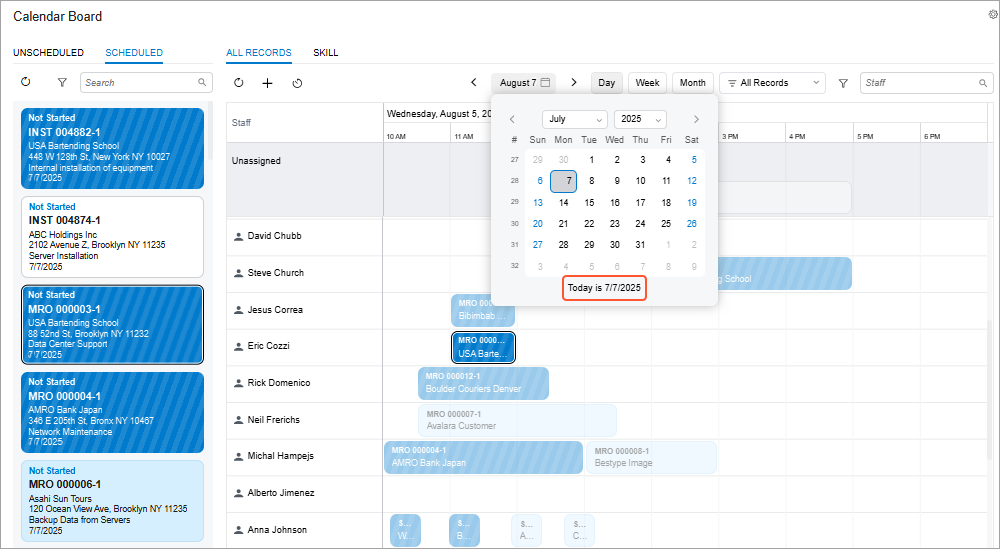The height and width of the screenshot is (549, 1000).
Task: Click person icon beside Alberto Jimenez
Action: click(x=239, y=494)
